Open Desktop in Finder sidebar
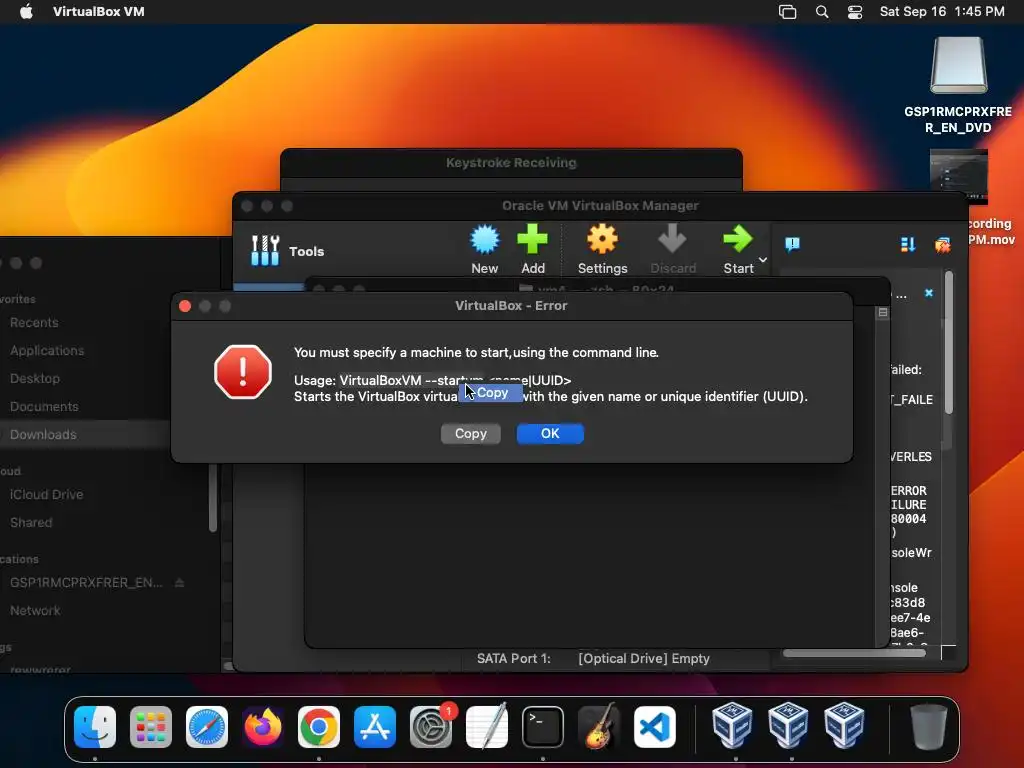The image size is (1024, 768). tap(35, 379)
